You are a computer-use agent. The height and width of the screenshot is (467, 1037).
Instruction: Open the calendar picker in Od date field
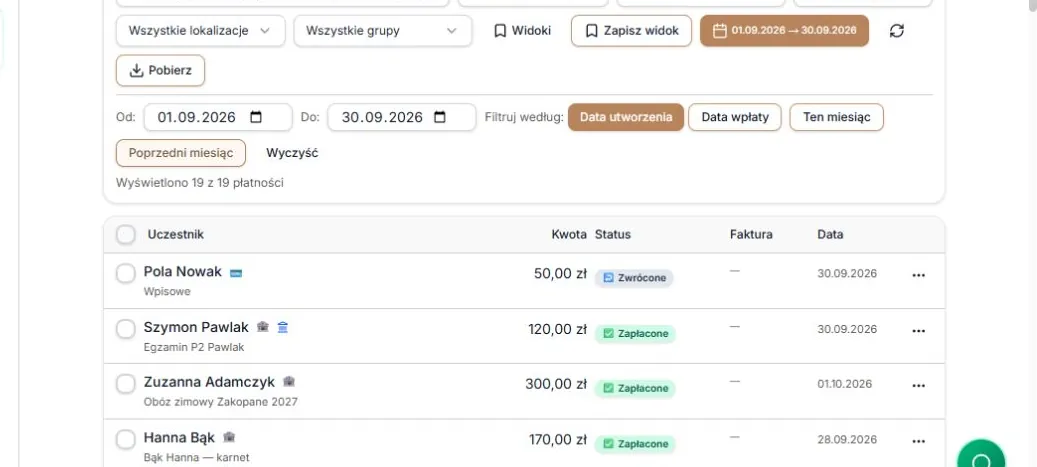(x=256, y=117)
